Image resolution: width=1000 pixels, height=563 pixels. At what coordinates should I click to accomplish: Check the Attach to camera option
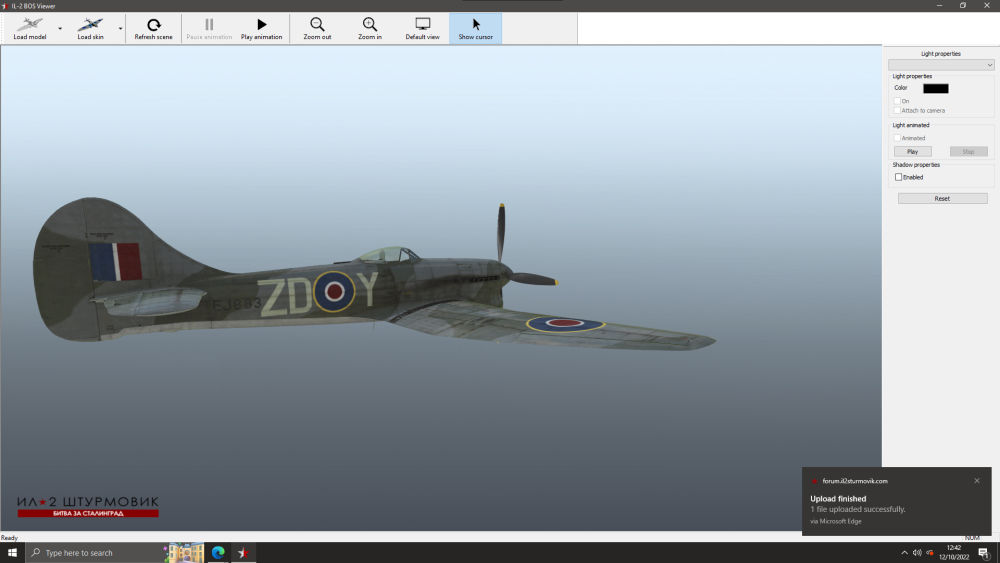(x=898, y=110)
